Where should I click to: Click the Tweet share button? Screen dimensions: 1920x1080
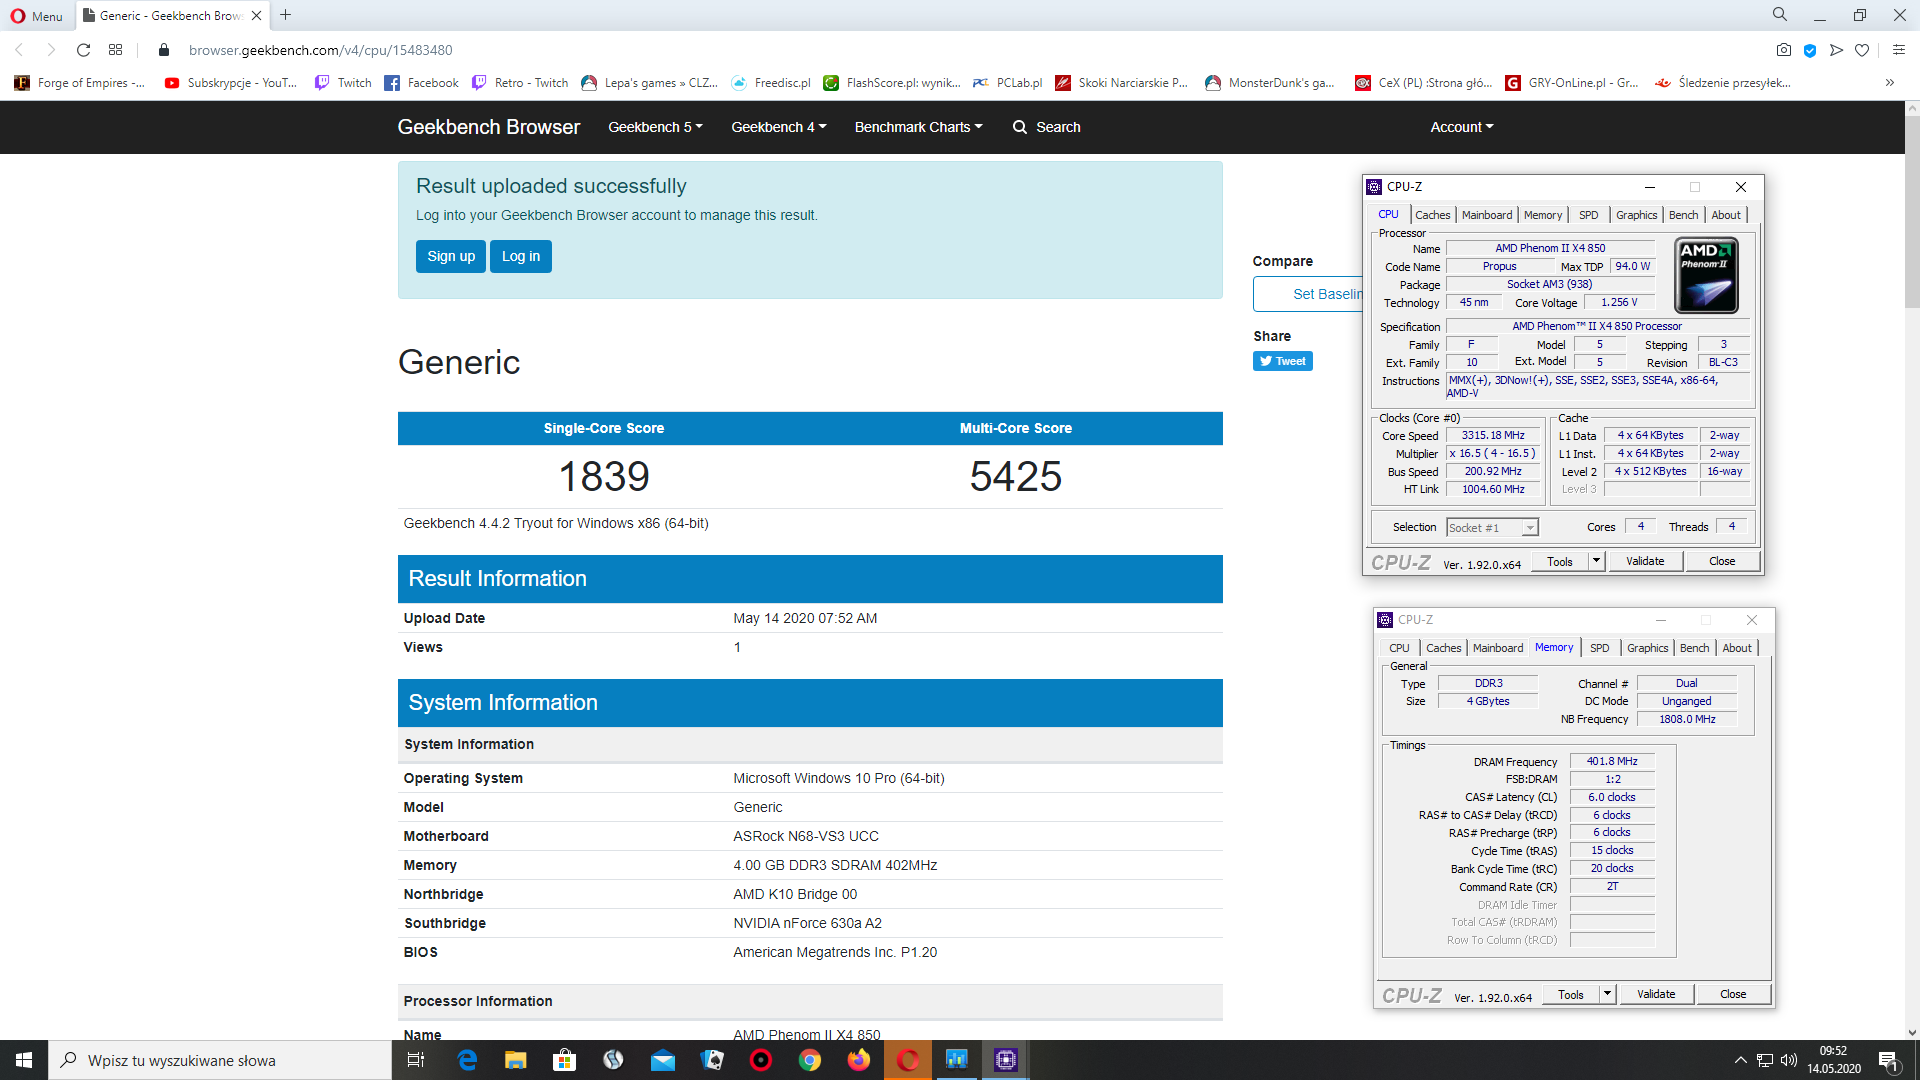point(1282,361)
